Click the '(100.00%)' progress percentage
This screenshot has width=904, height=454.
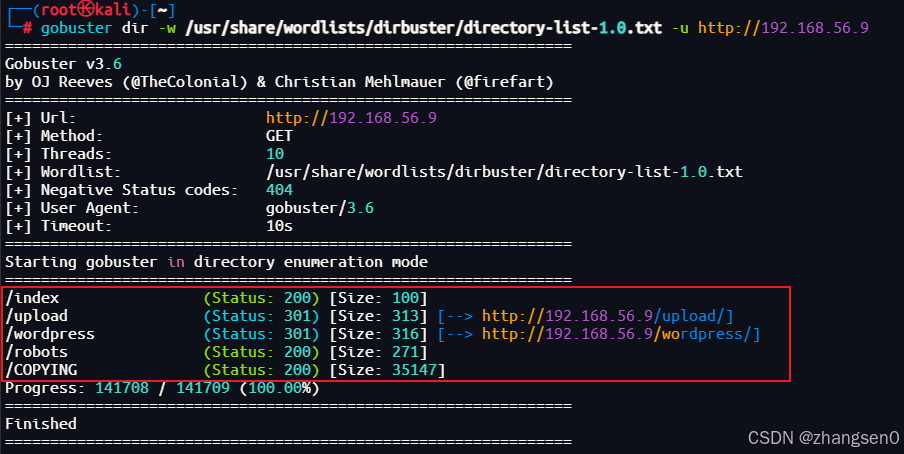coord(279,388)
